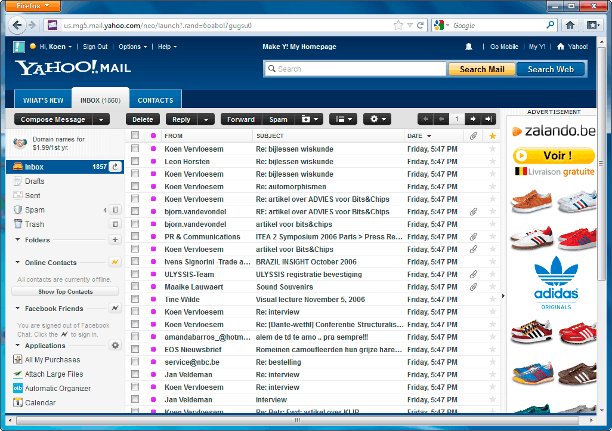The height and width of the screenshot is (431, 612).
Task: Empty Trash folder using its icon
Action: click(x=115, y=224)
